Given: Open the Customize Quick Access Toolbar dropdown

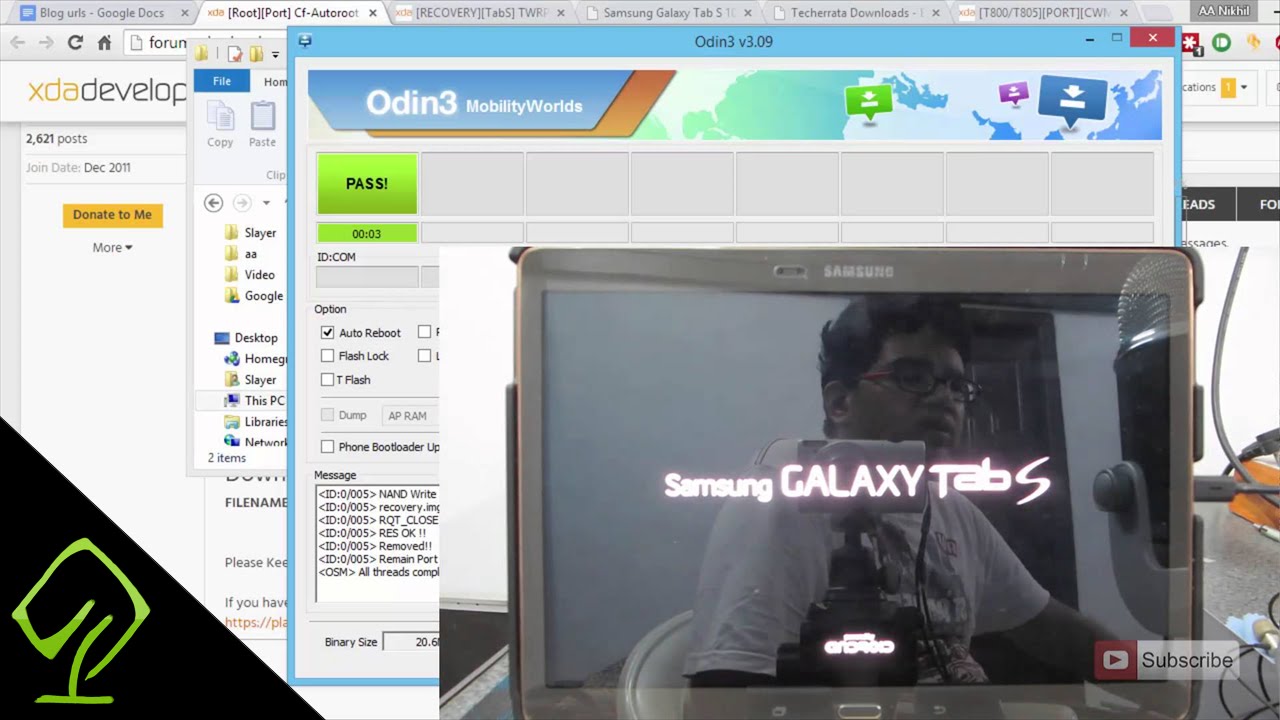Looking at the screenshot, I should [x=275, y=54].
